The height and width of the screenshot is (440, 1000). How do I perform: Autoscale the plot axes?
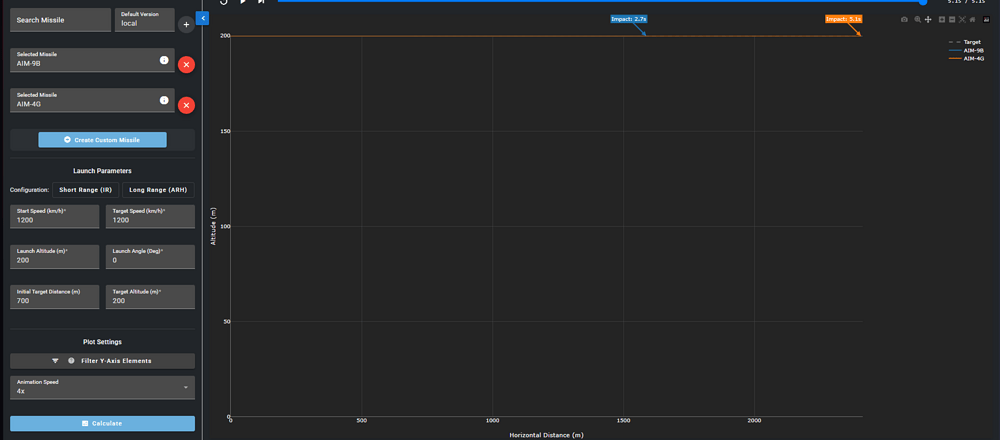pos(962,20)
